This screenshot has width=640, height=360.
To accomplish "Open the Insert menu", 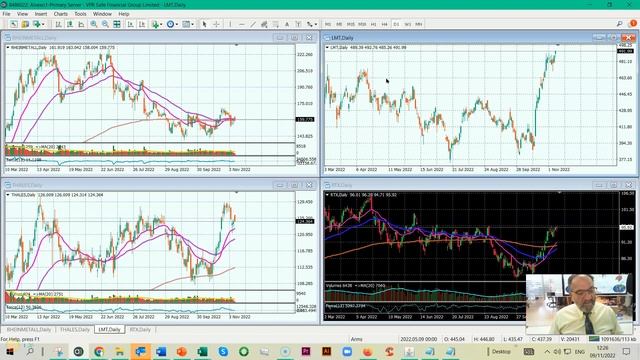I will [x=41, y=14].
